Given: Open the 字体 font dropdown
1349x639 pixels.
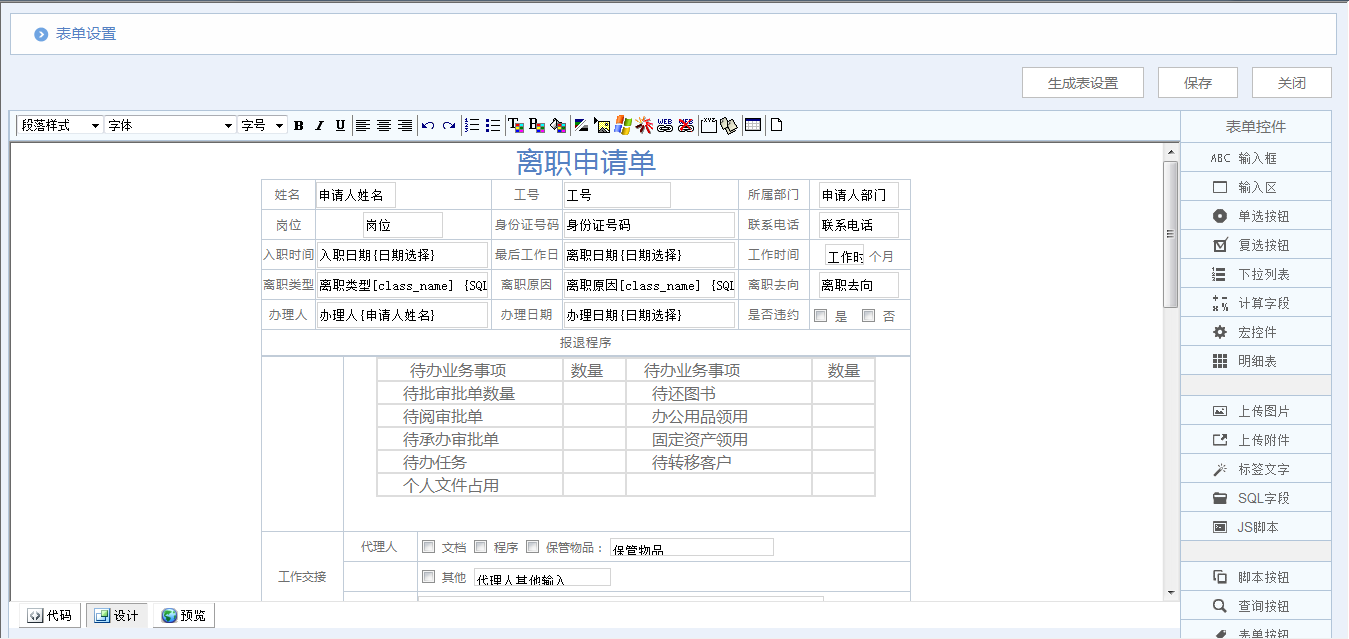Looking at the screenshot, I should [x=170, y=125].
